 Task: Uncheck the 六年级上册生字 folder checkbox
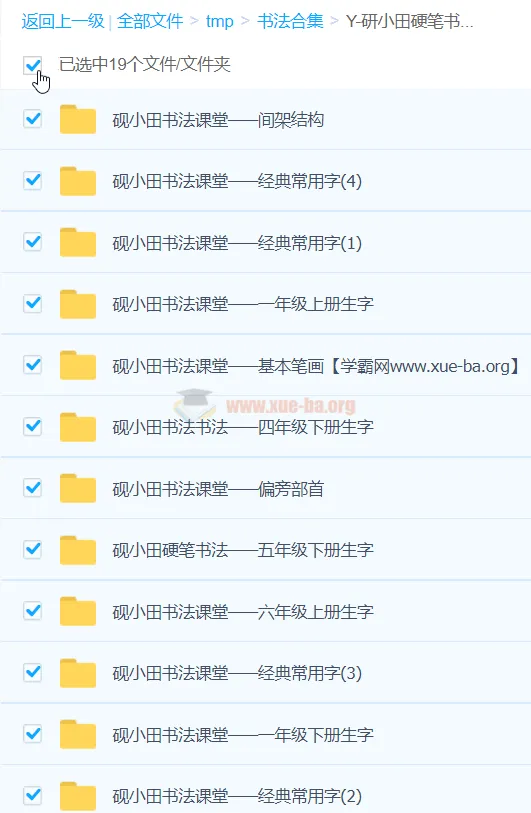point(33,610)
